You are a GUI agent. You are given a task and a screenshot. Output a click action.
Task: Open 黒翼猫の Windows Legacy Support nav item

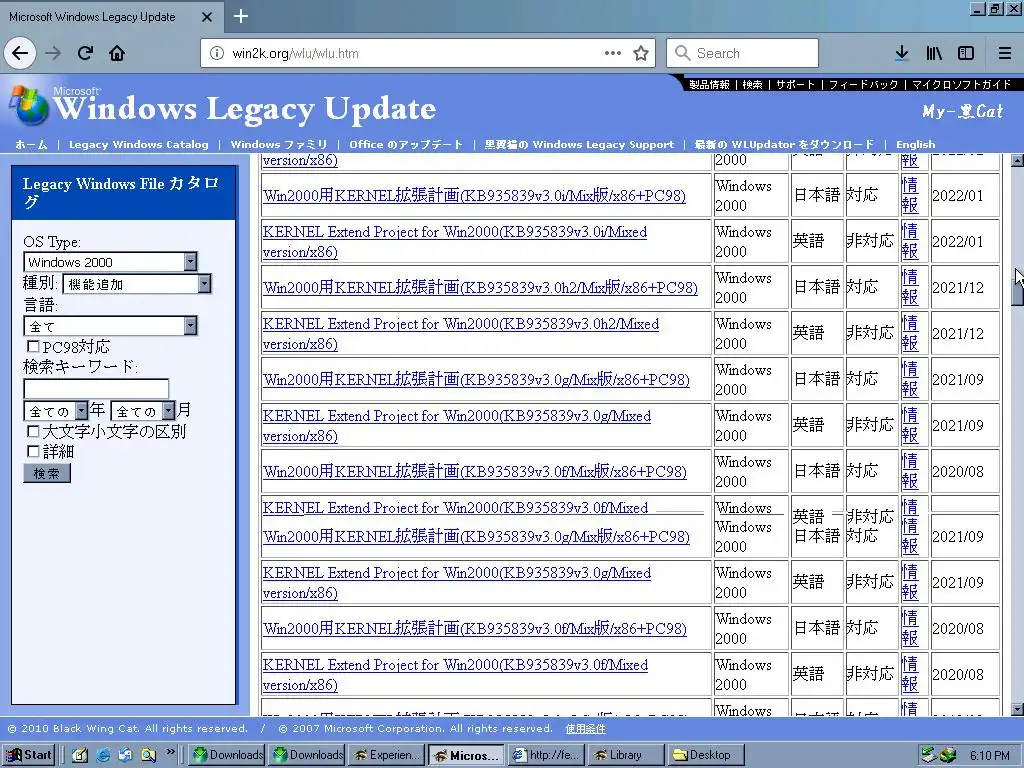pos(579,144)
